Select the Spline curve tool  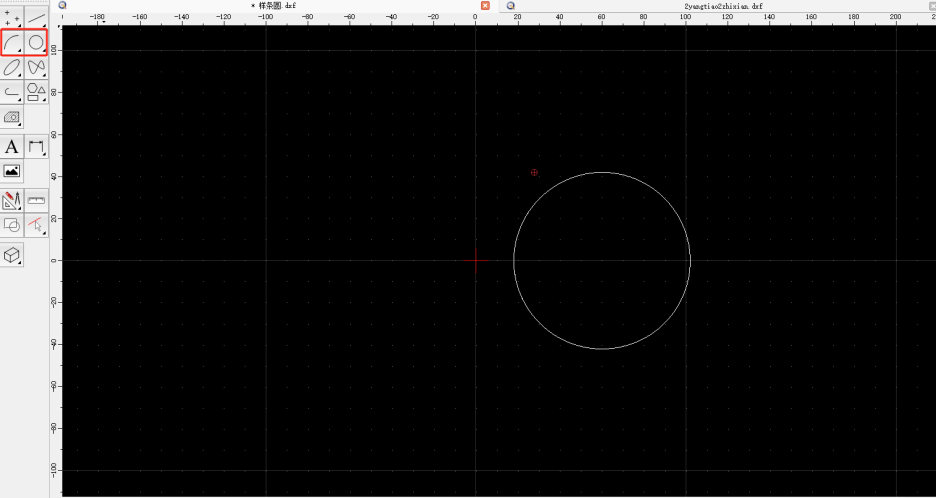[x=37, y=68]
